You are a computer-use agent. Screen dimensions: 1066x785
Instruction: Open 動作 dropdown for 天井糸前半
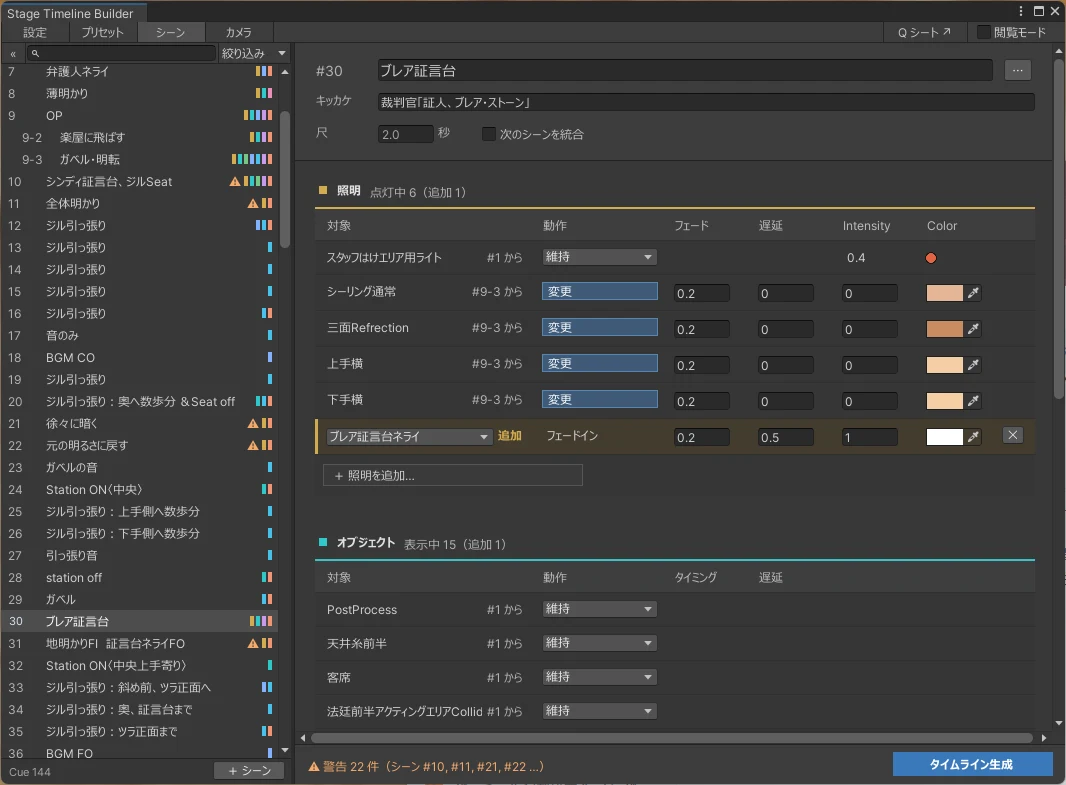coord(599,643)
